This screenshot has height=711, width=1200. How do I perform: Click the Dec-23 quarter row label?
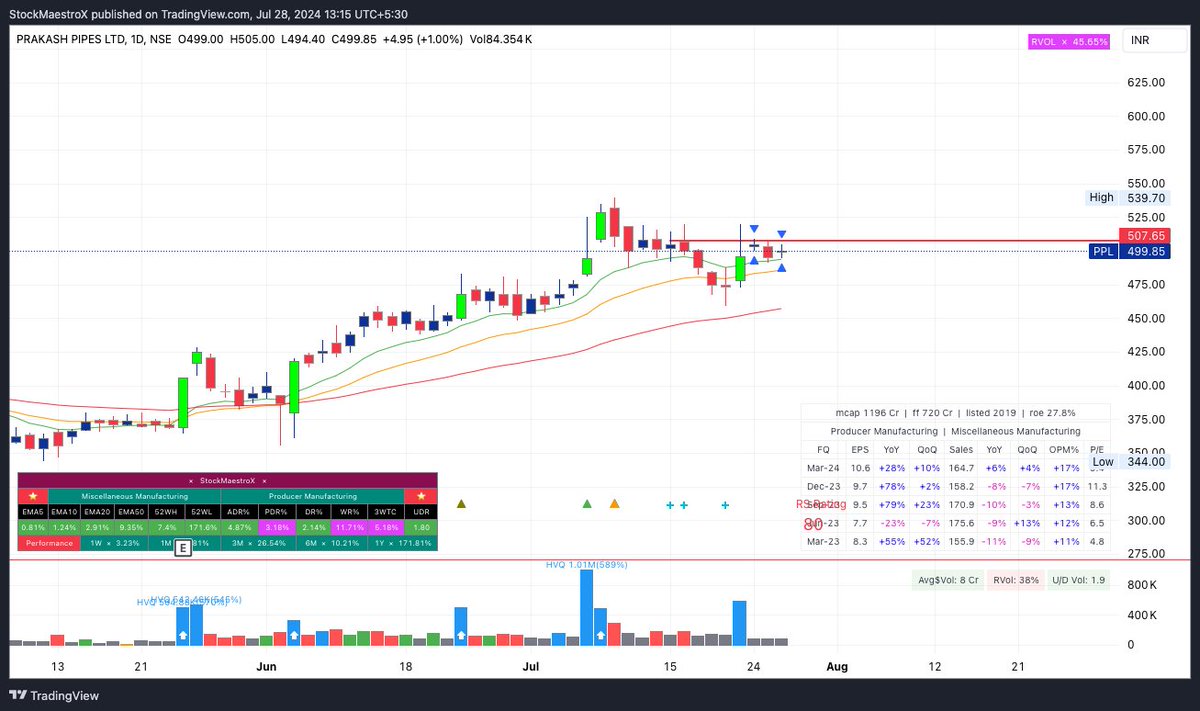click(x=823, y=486)
